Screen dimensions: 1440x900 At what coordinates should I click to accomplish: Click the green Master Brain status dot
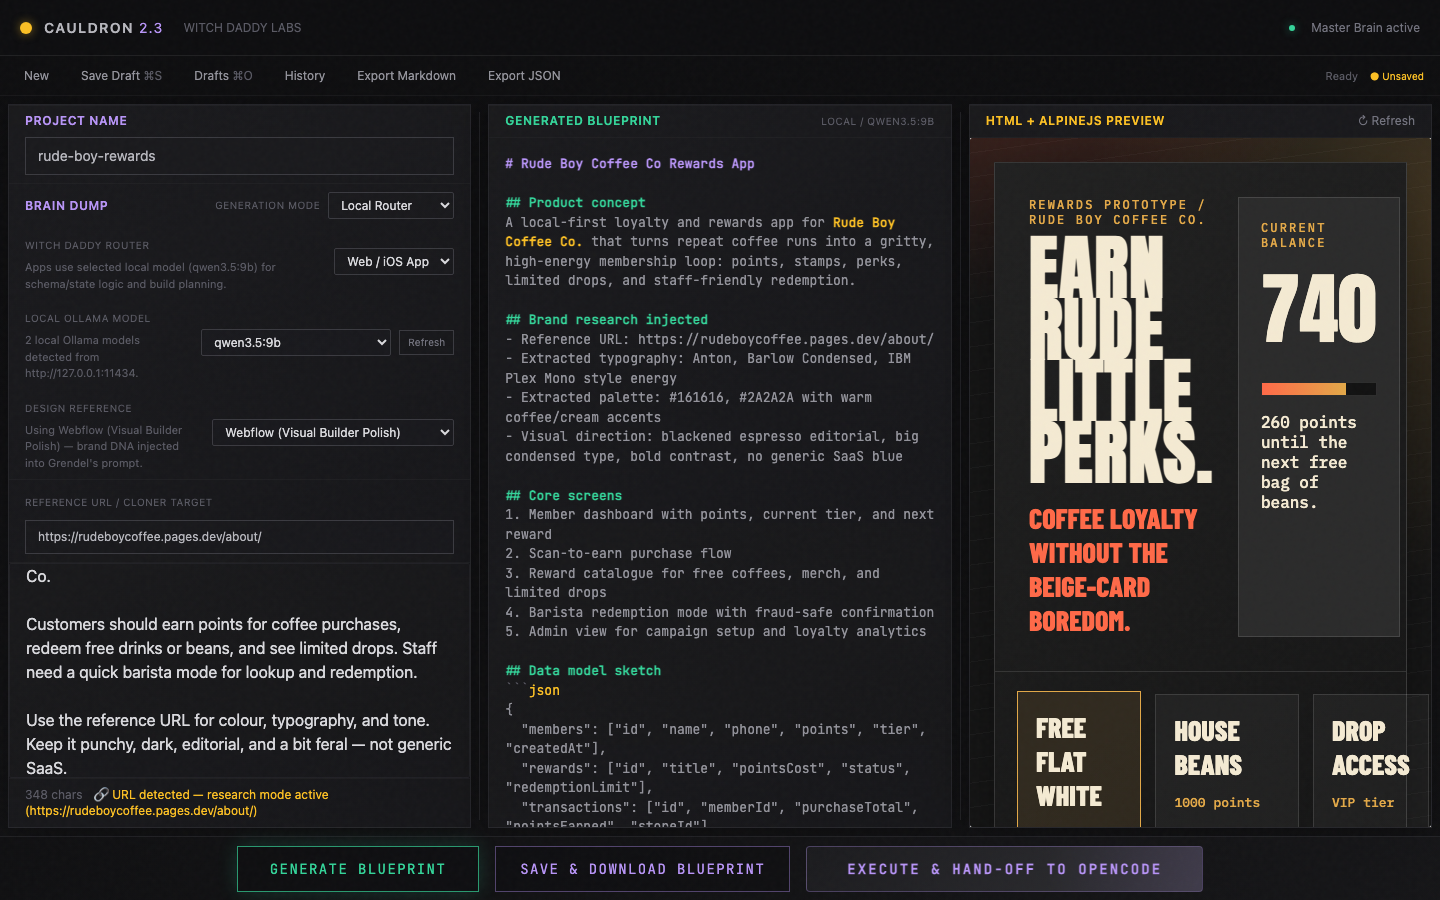pyautogui.click(x=1292, y=28)
